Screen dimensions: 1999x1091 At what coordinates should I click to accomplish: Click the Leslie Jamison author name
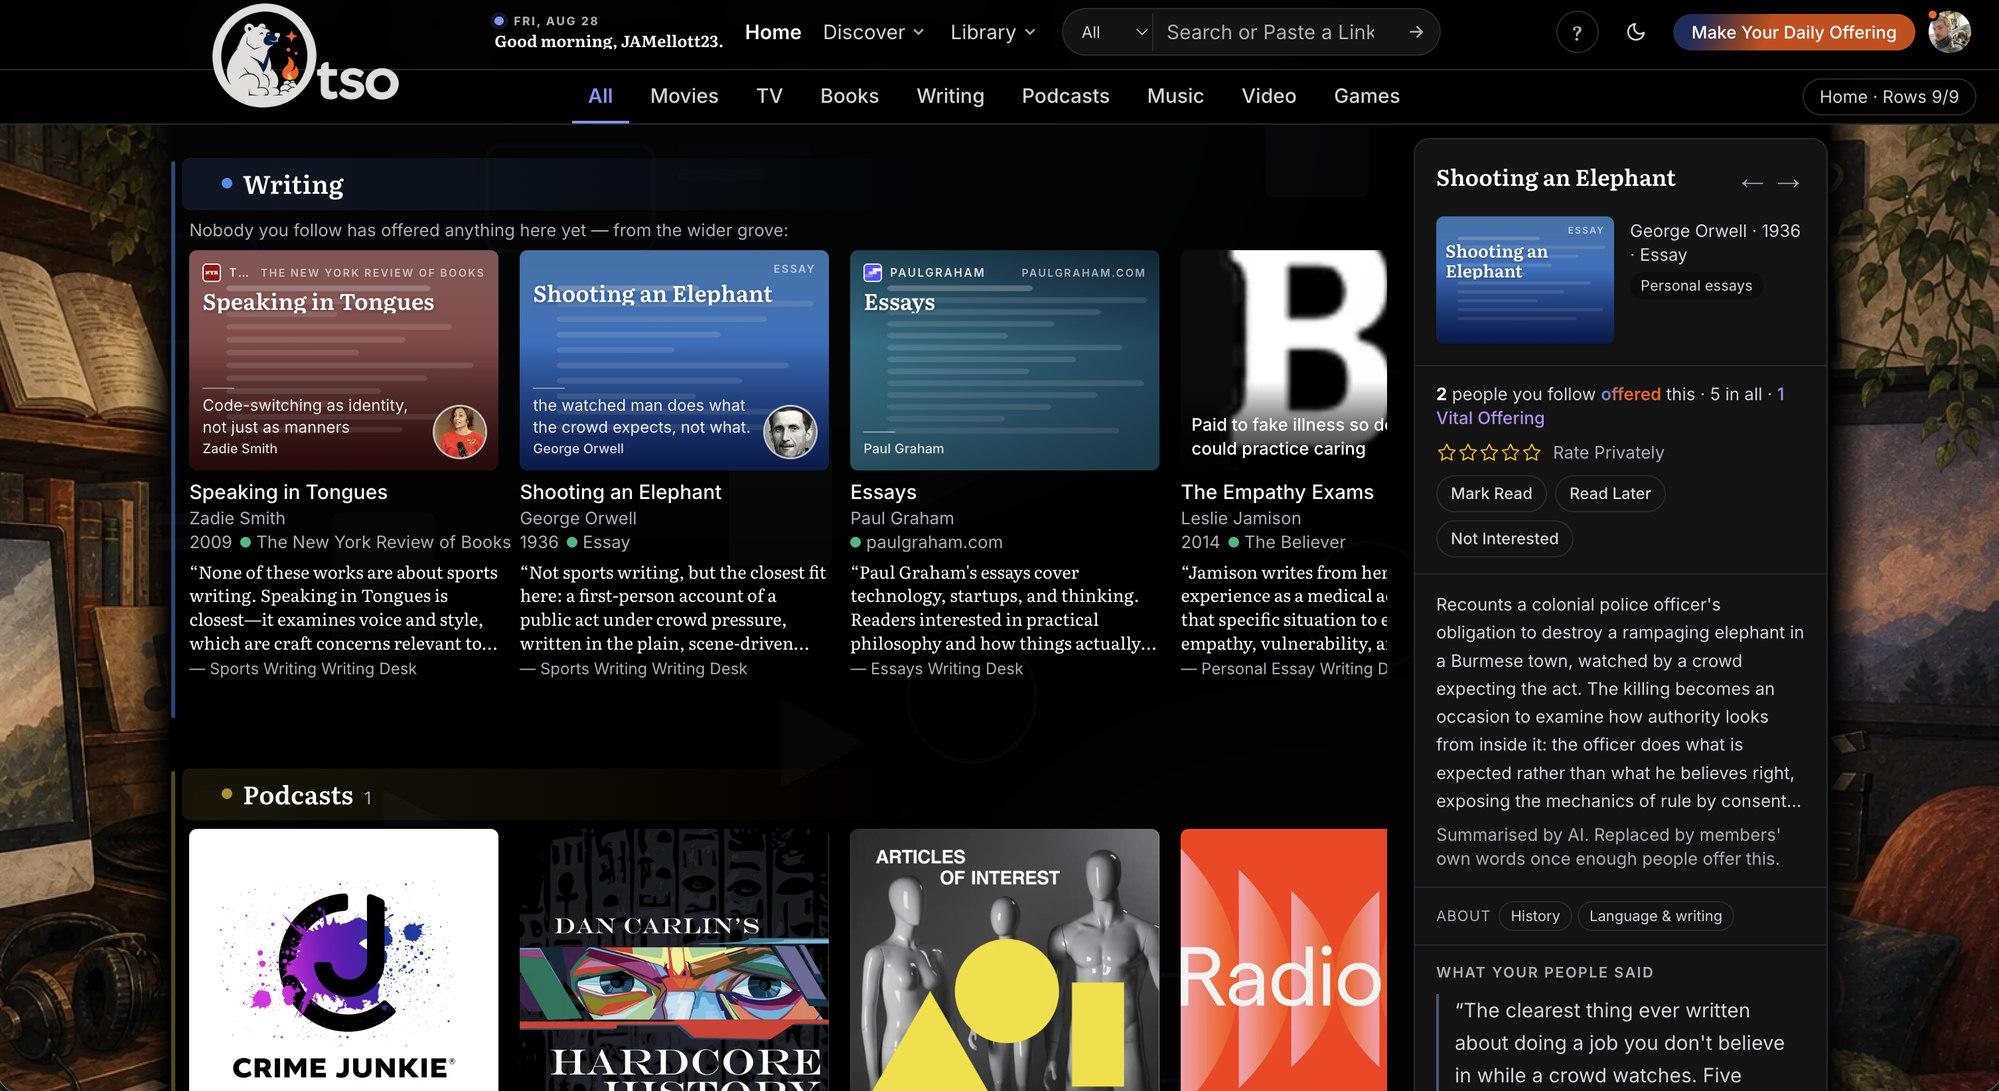click(x=1241, y=518)
